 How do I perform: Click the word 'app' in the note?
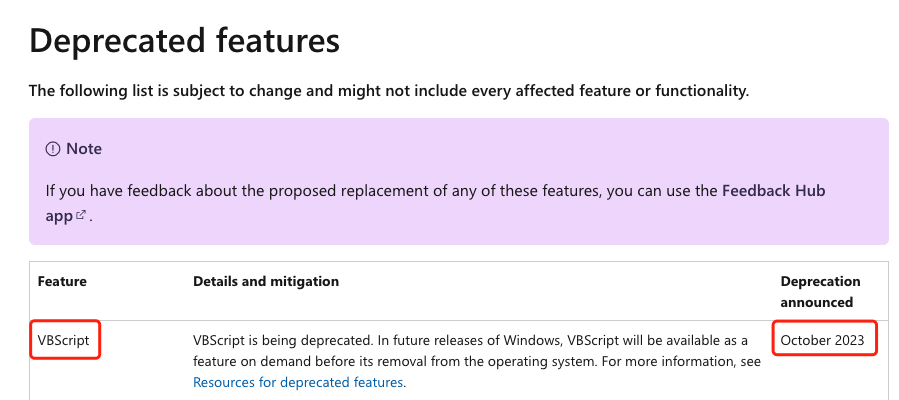(x=59, y=217)
